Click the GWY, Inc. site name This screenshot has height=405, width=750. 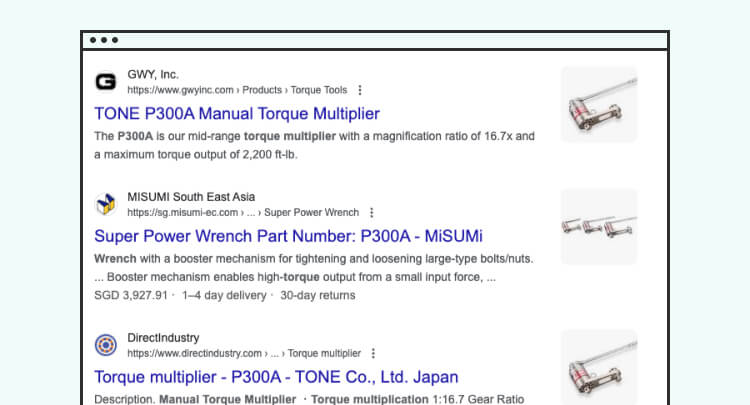[153, 75]
